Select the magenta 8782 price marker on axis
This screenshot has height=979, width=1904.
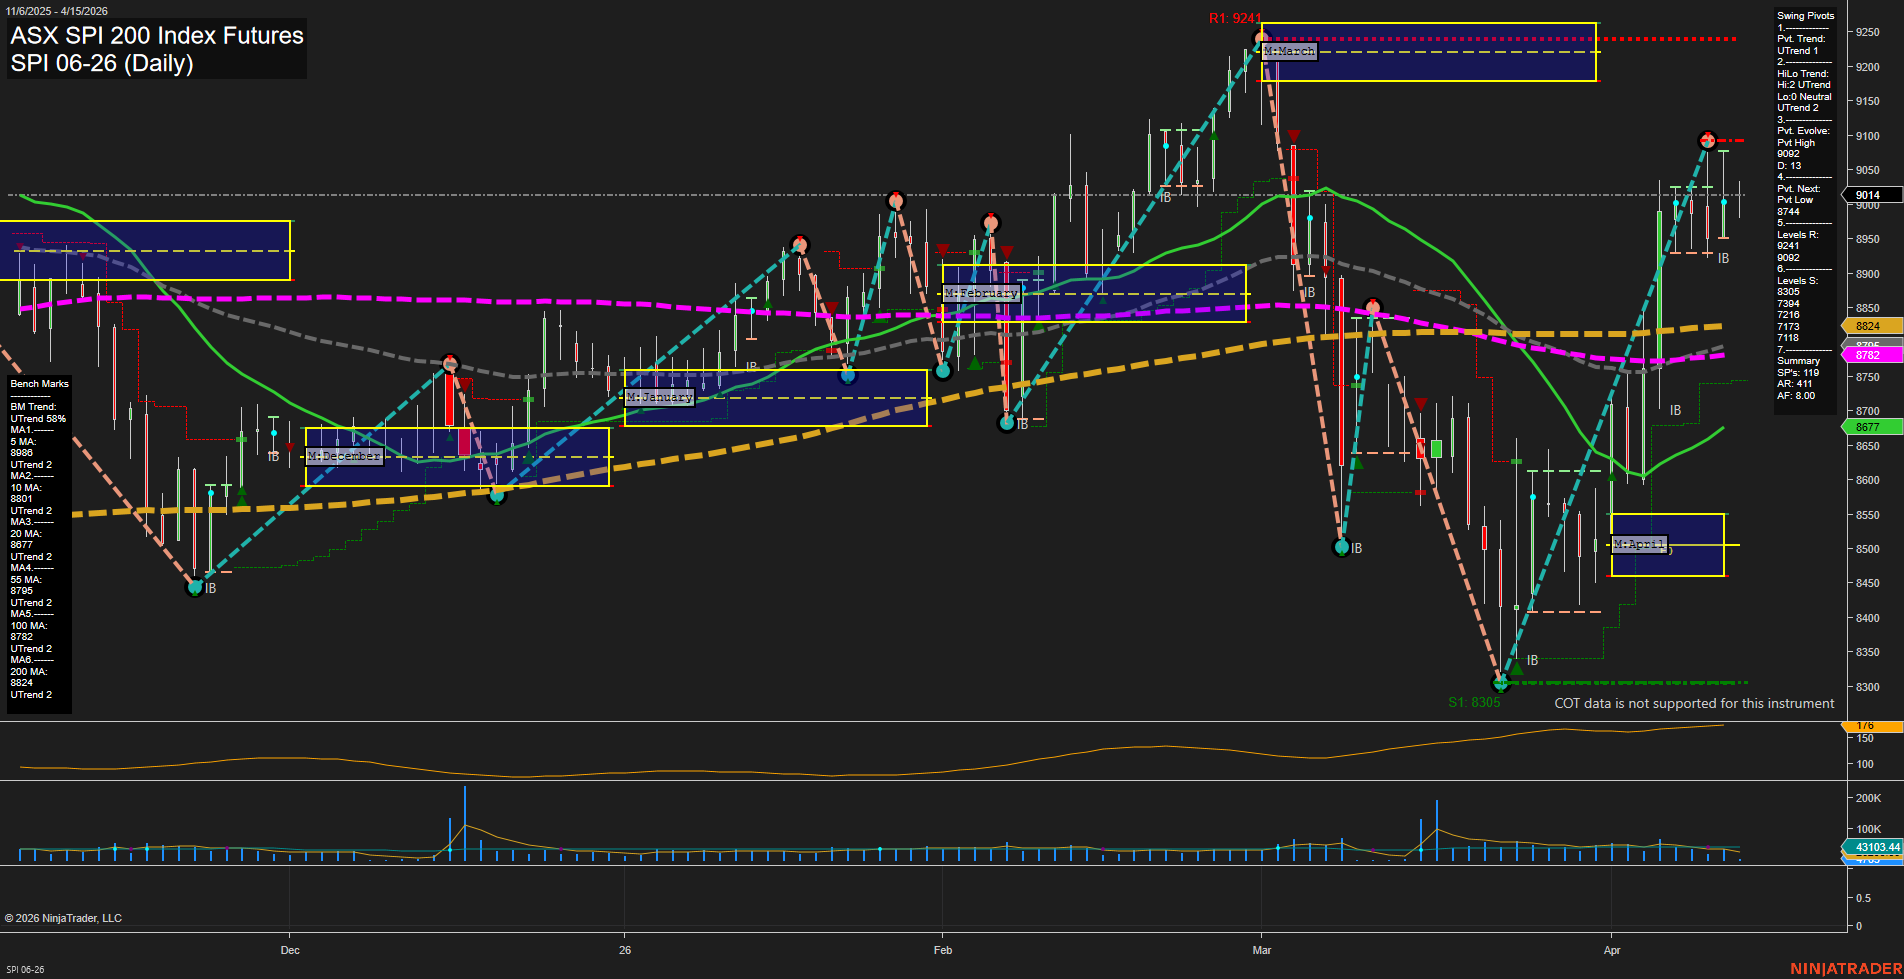coord(1866,355)
